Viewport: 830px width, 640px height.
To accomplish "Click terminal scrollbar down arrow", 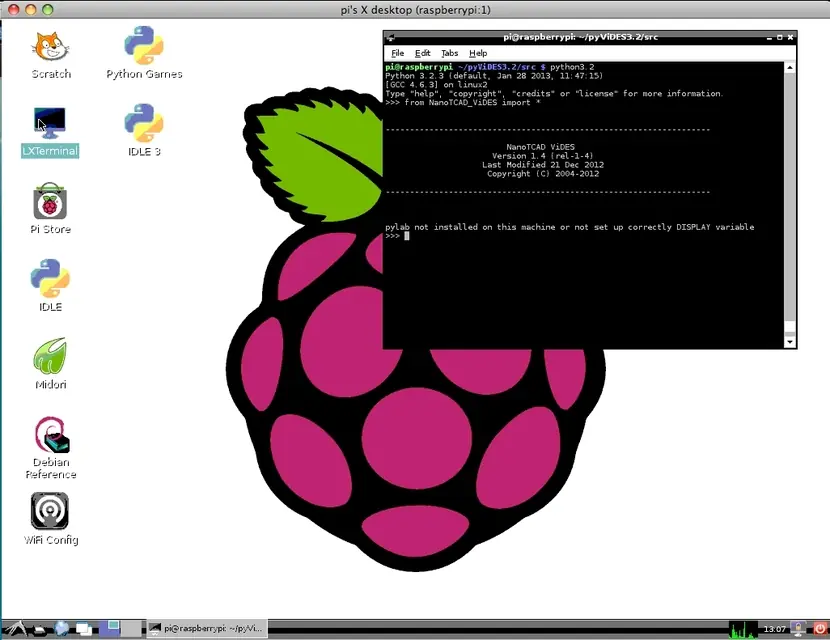I will (x=790, y=342).
